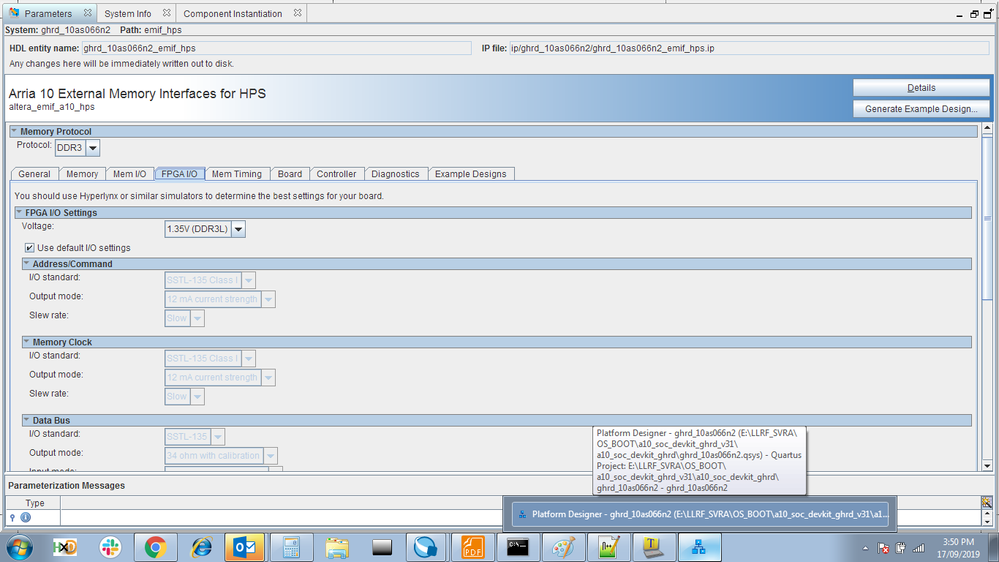Select the System Info panel tab
The height and width of the screenshot is (562, 999).
point(128,13)
